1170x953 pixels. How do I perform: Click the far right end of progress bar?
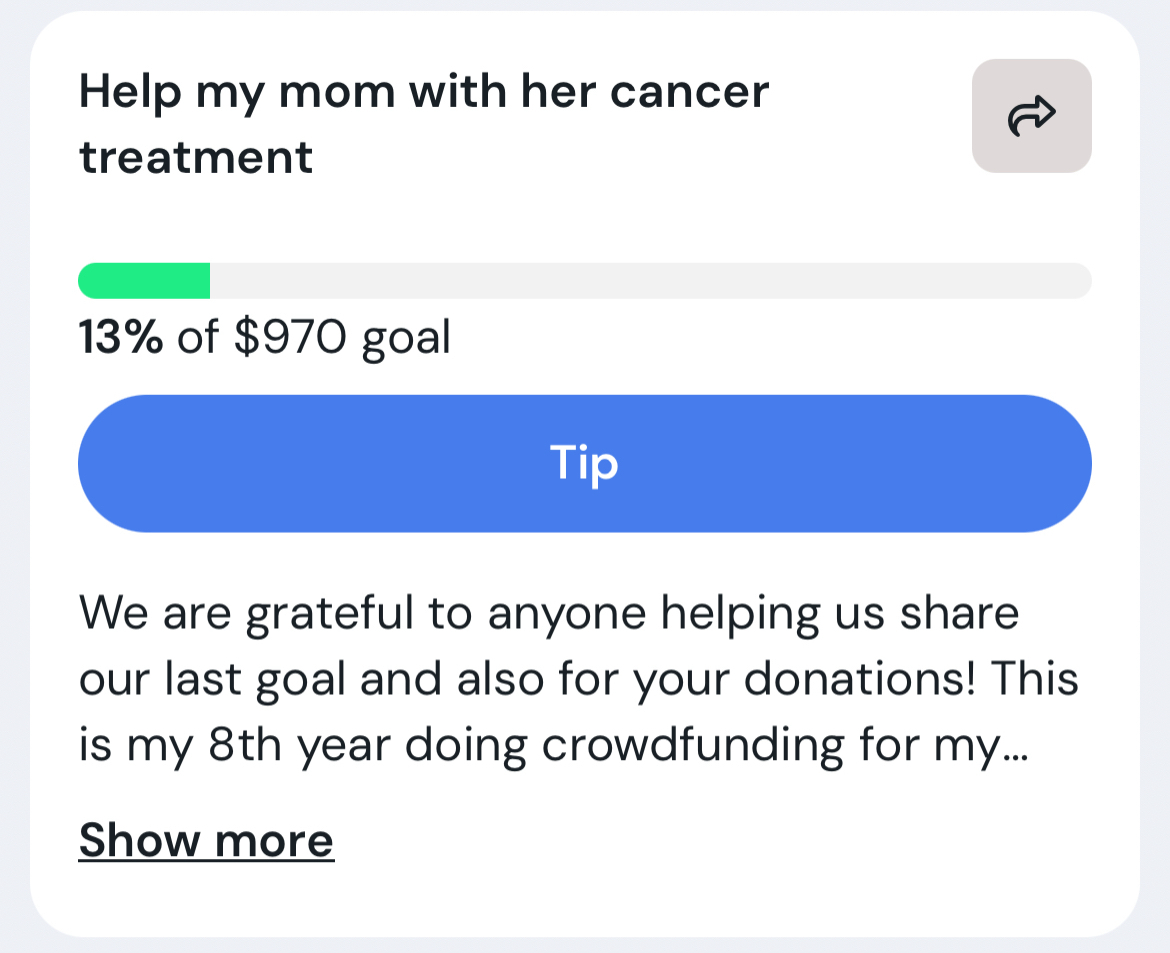point(1084,281)
